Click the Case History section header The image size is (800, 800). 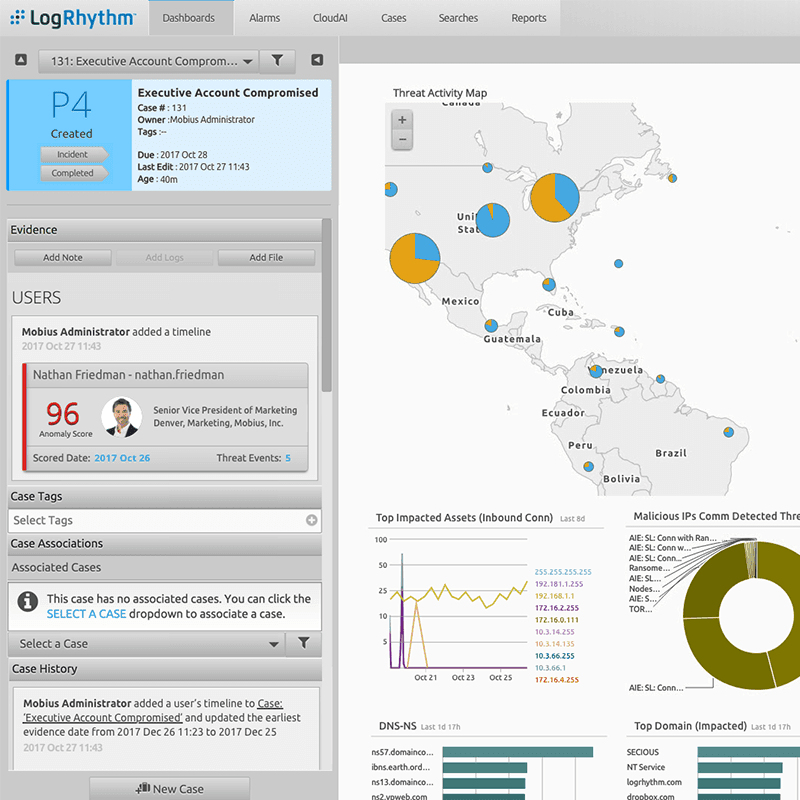tap(165, 669)
